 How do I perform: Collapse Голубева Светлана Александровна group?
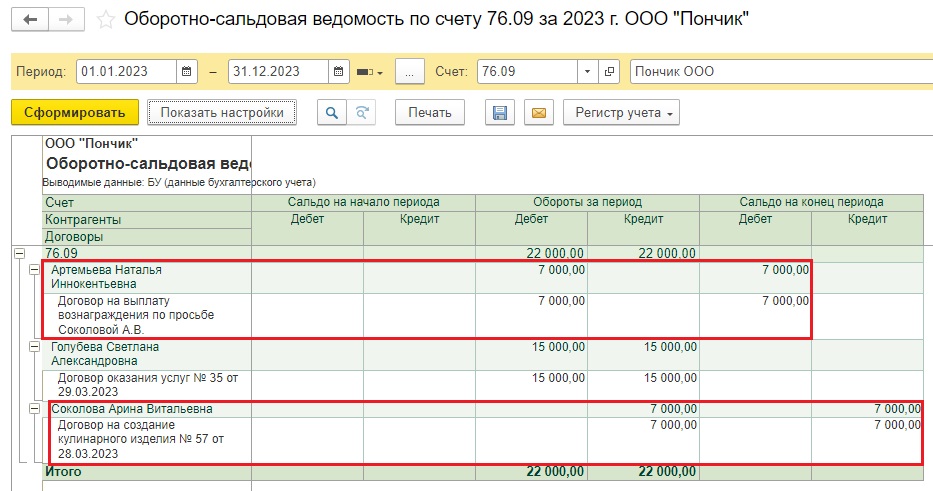tap(35, 346)
